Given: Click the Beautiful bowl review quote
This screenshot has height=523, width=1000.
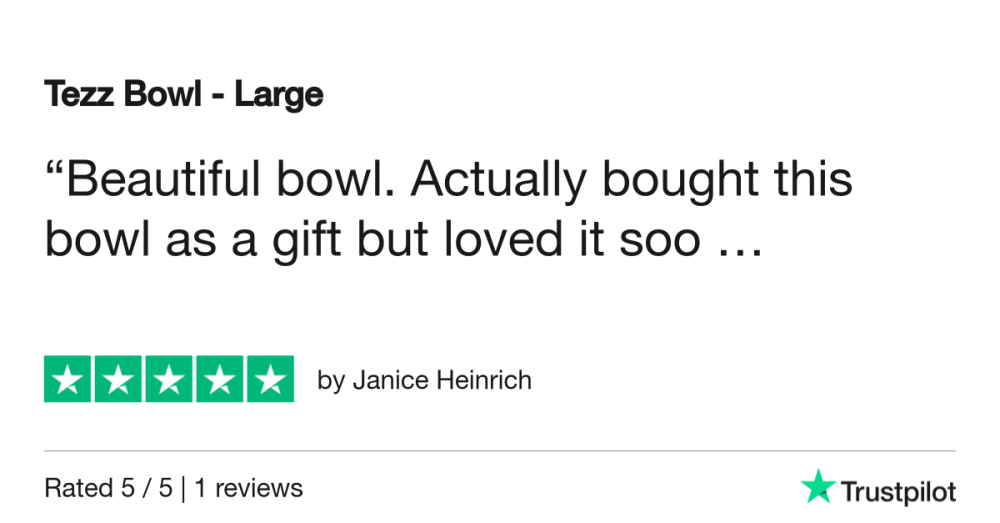Looking at the screenshot, I should [448, 209].
